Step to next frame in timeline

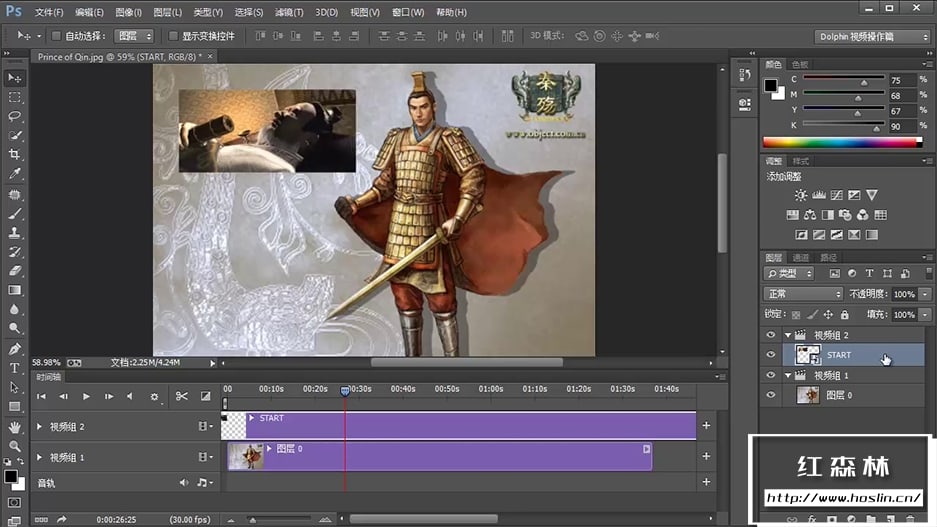108,396
